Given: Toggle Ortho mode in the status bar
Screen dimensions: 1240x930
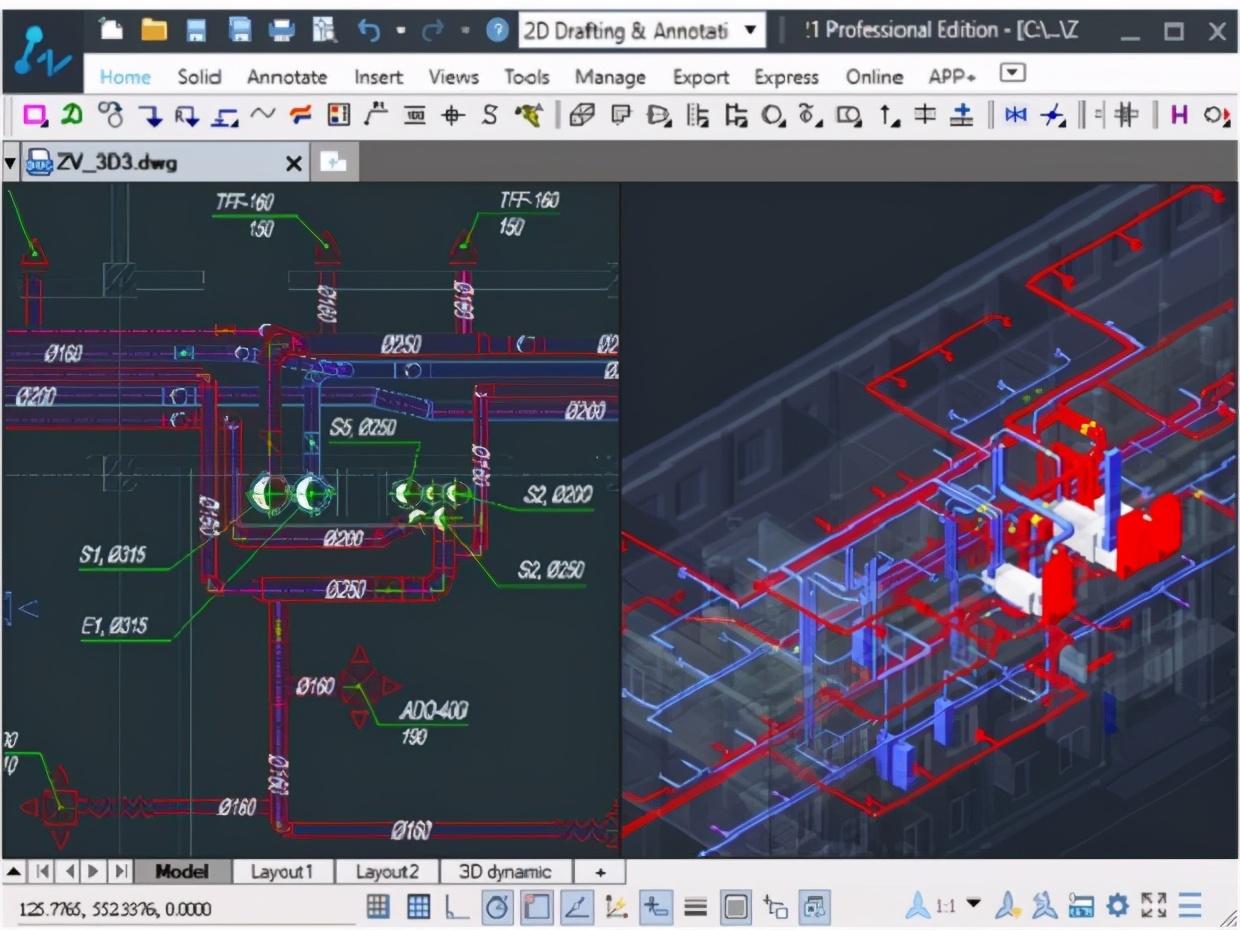Looking at the screenshot, I should (455, 908).
